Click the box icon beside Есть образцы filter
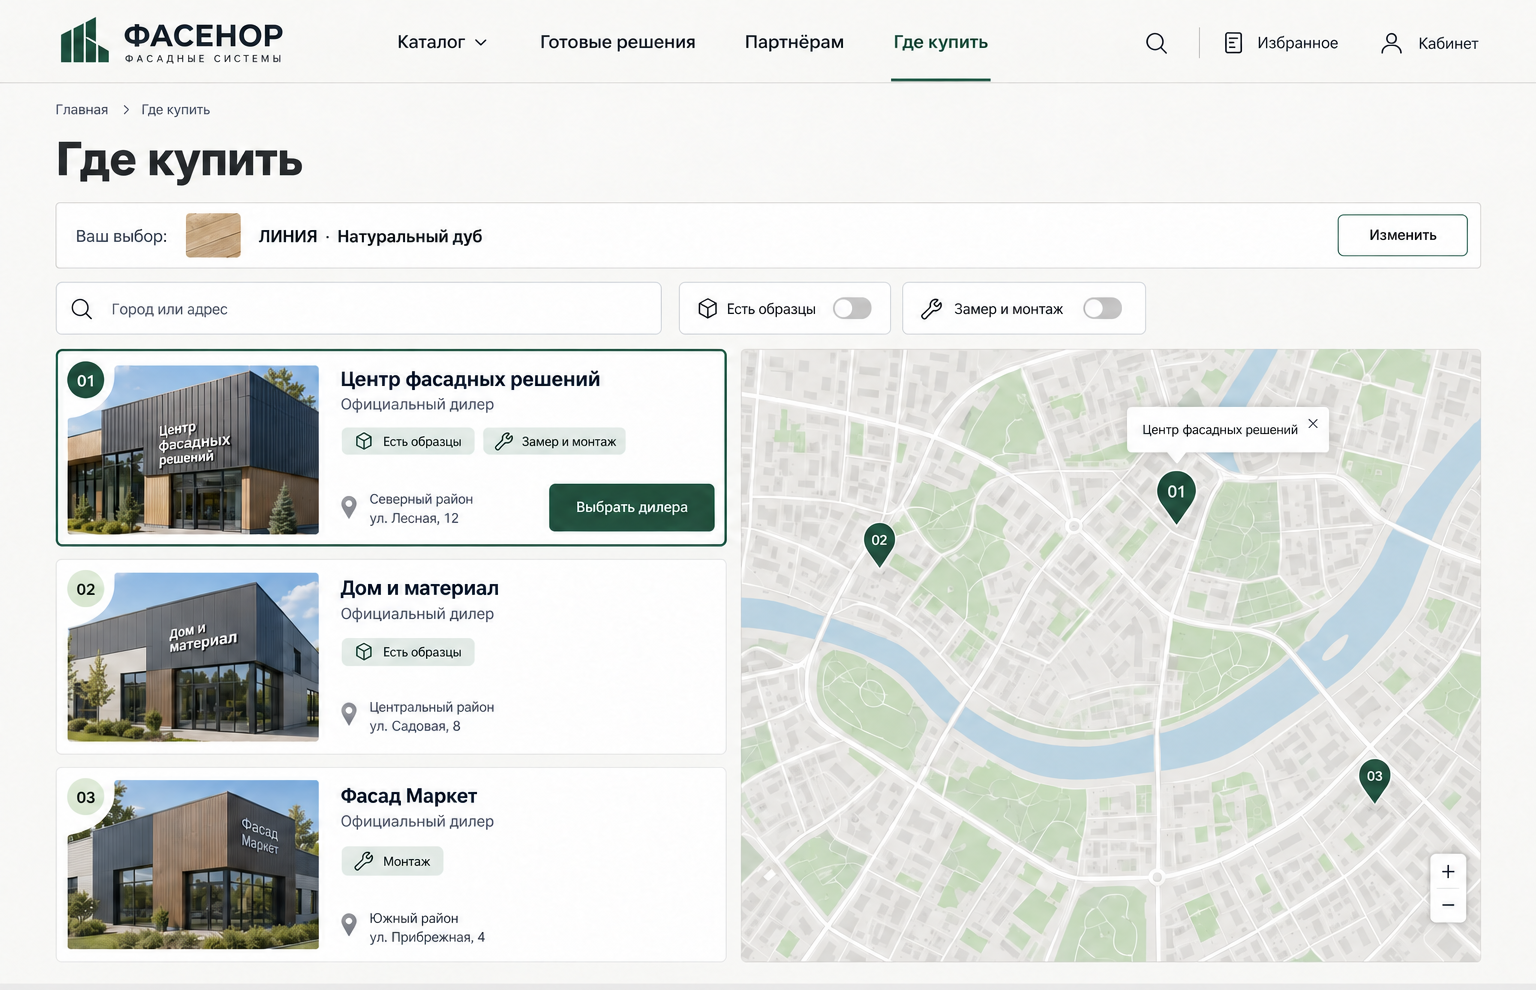The height and width of the screenshot is (990, 1536). 708,309
